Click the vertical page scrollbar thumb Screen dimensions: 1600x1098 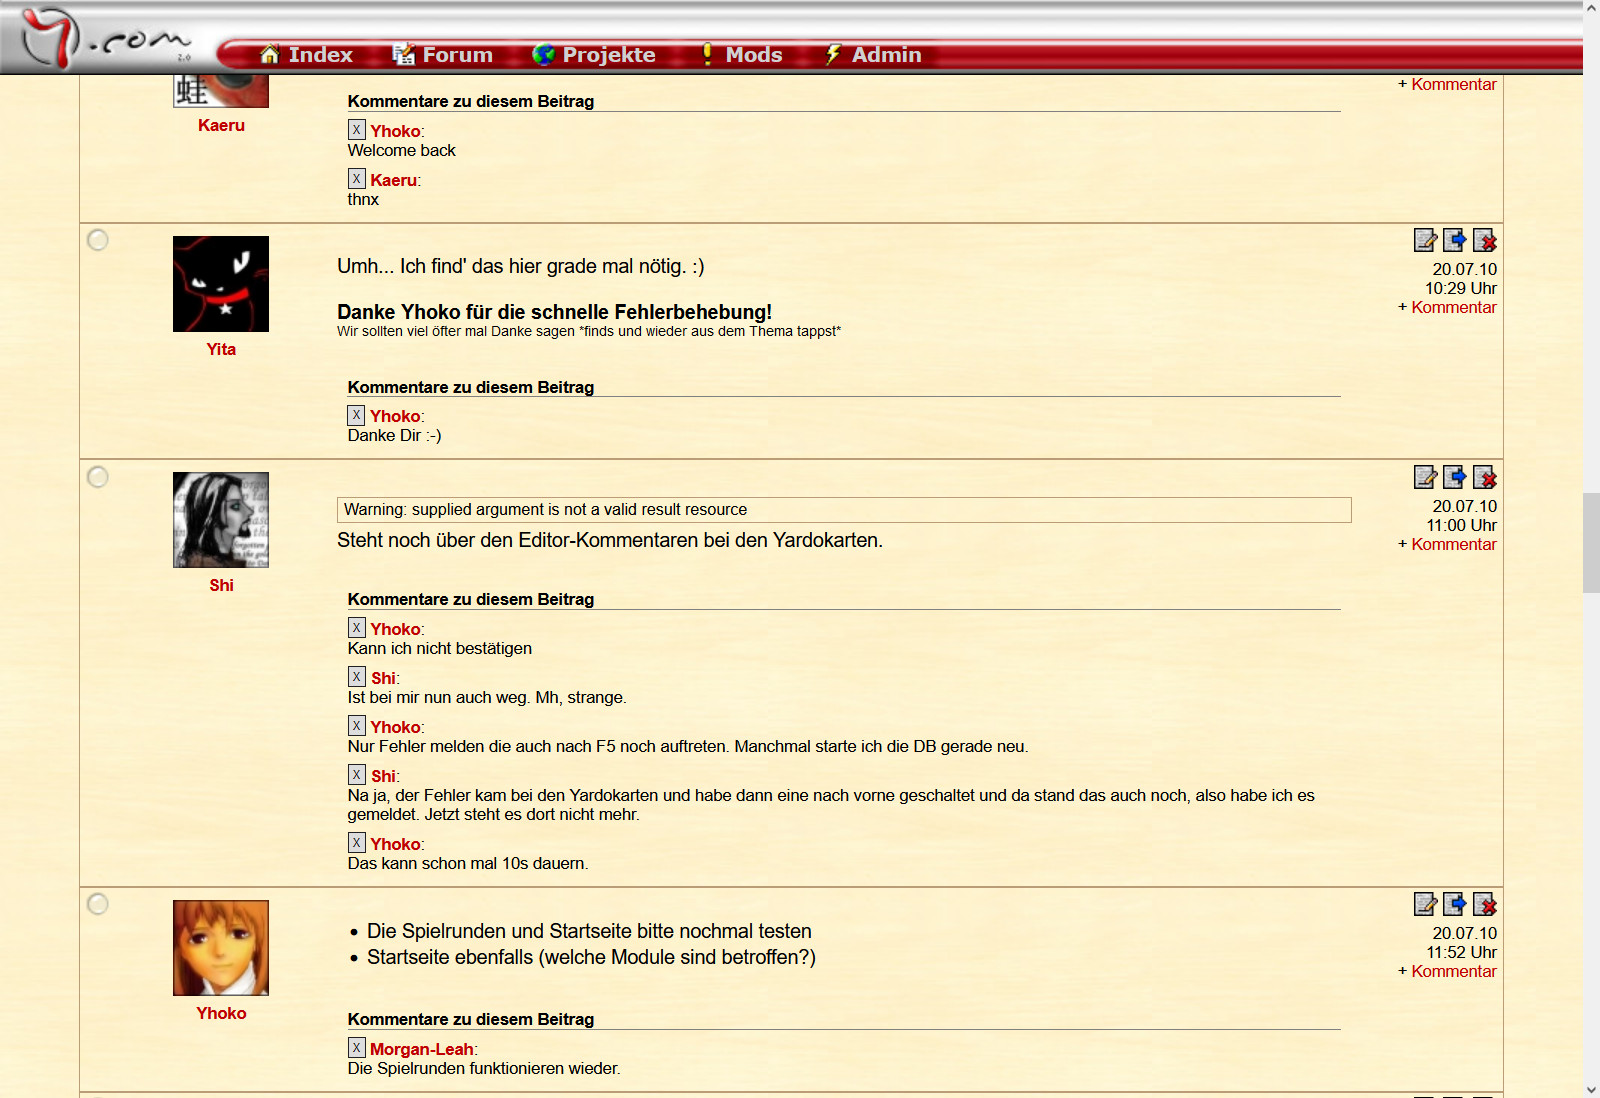click(1591, 543)
